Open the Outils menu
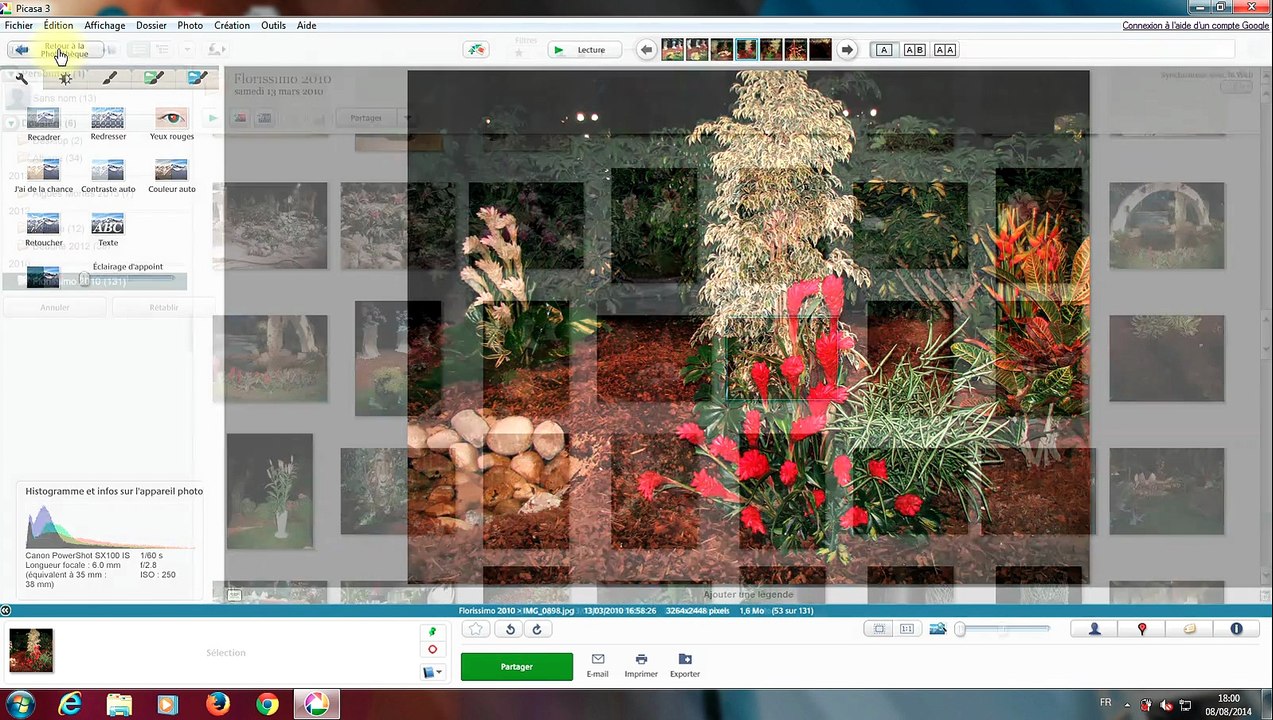The width and height of the screenshot is (1273, 720). [x=273, y=25]
